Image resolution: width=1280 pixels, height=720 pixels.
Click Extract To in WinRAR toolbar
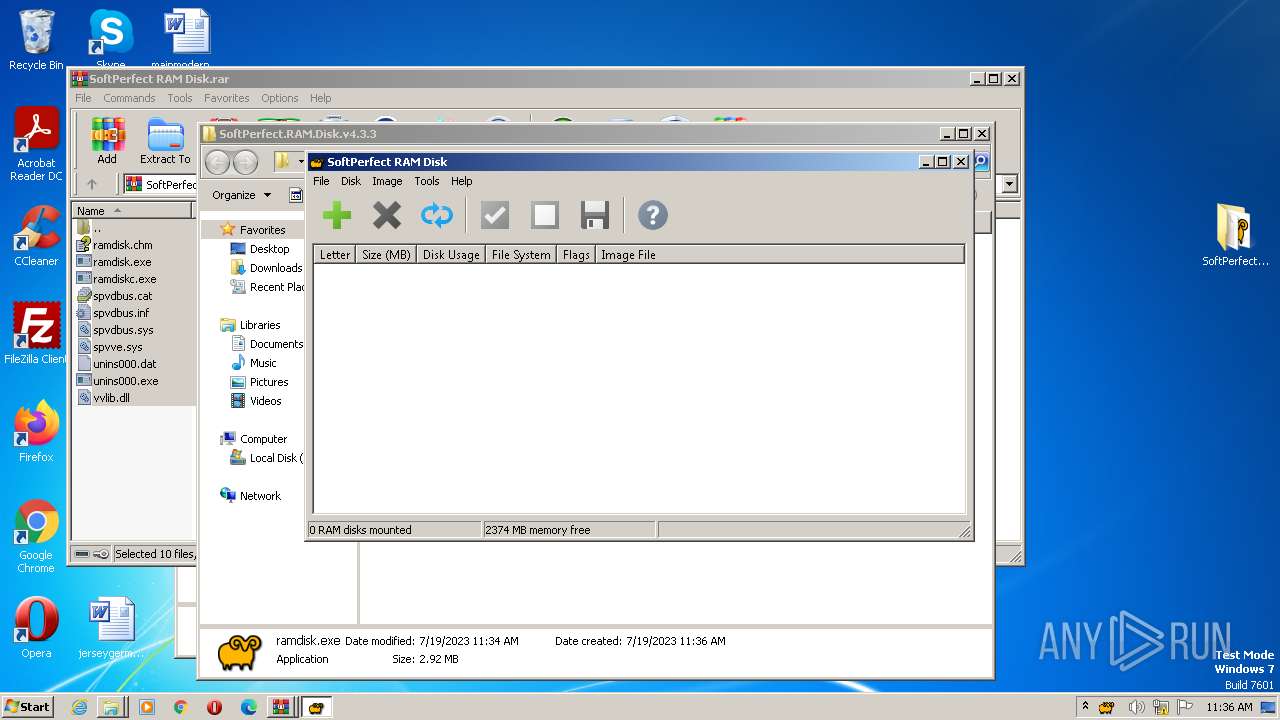(165, 141)
